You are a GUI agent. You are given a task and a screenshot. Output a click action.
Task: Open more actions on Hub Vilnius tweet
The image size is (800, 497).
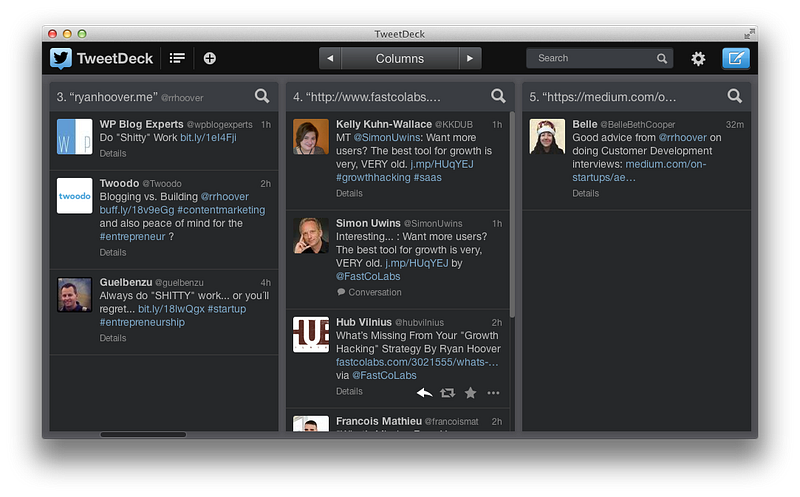493,392
